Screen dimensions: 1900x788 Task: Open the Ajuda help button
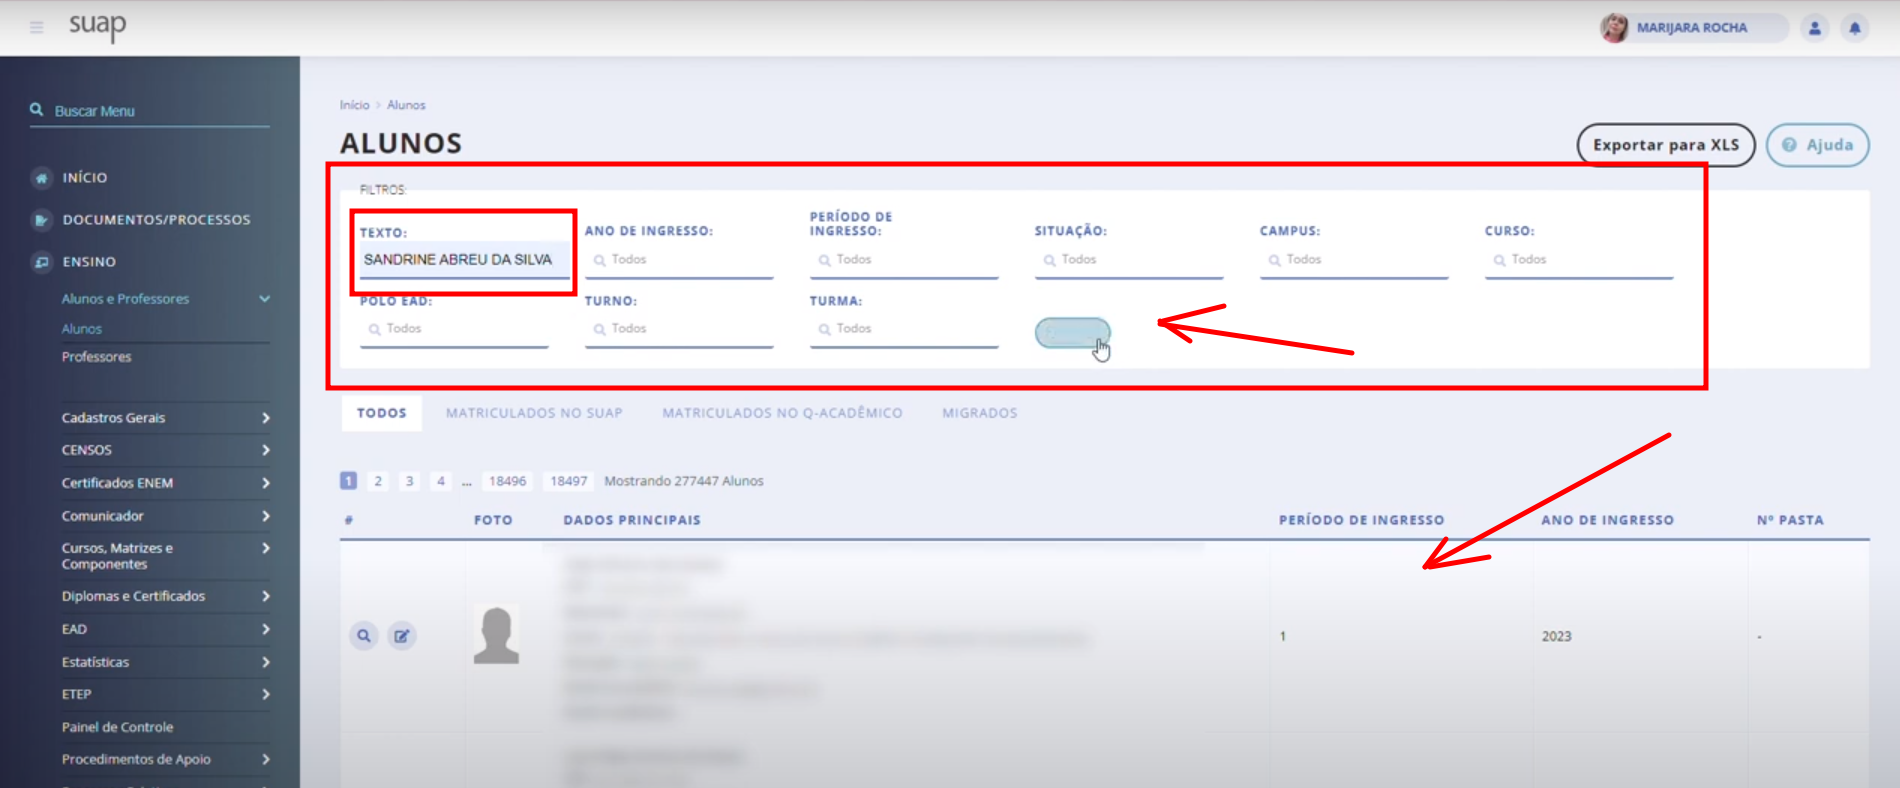[1818, 145]
